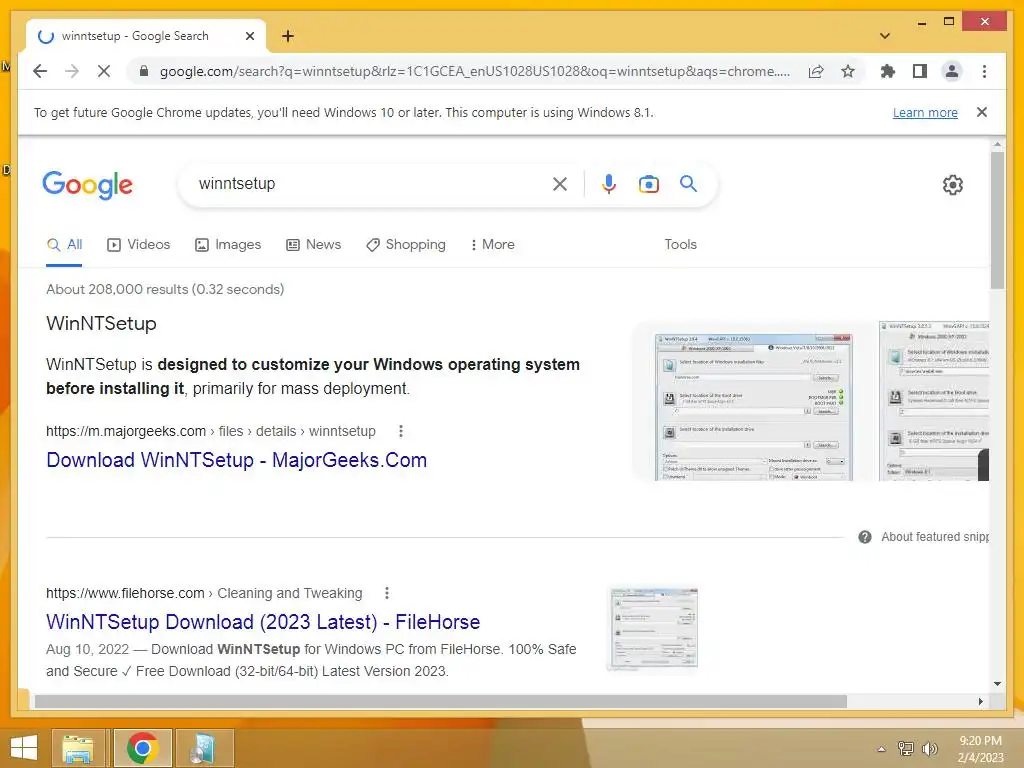This screenshot has width=1024, height=768.
Task: Stop loading the page
Action: coord(104,71)
